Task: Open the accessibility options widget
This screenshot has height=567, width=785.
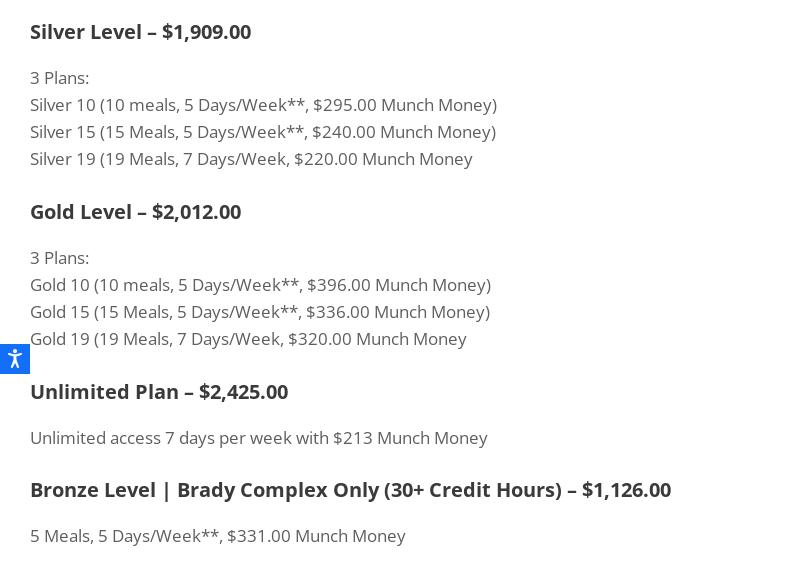Action: pos(14,359)
